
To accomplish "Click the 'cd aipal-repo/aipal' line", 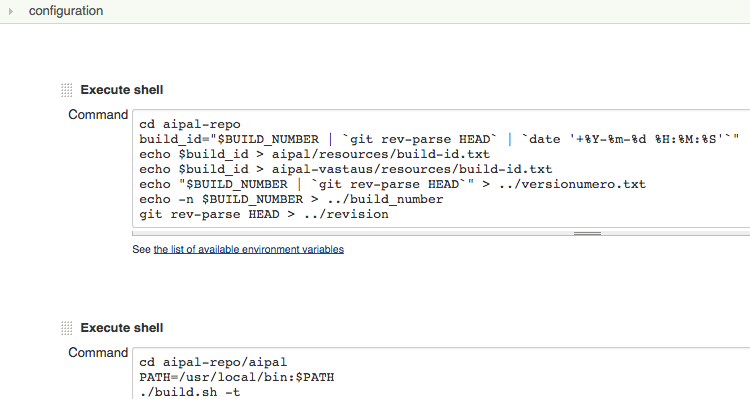I will pos(213,362).
